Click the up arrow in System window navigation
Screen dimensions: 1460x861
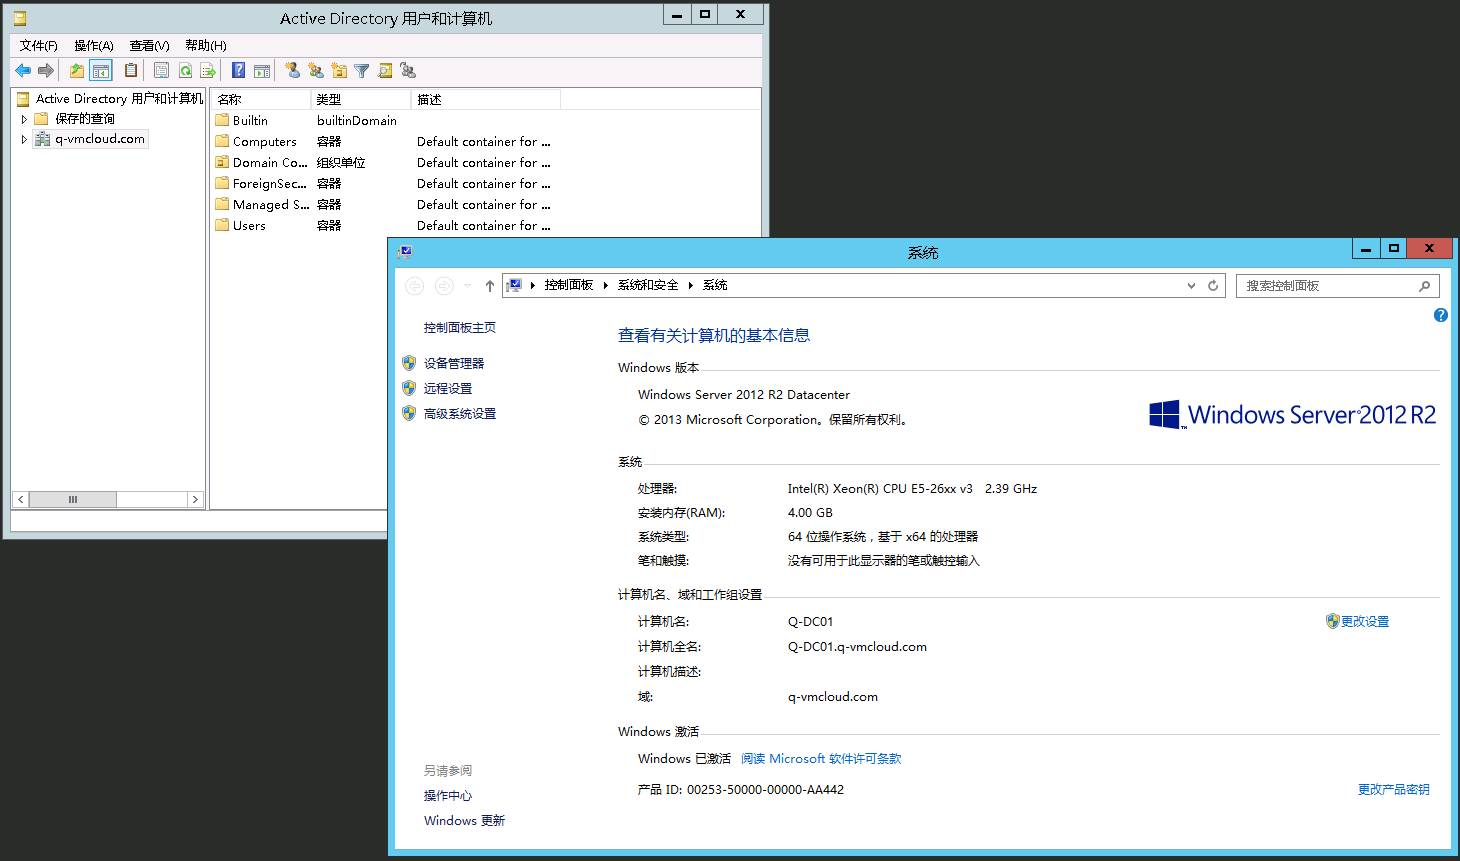coord(489,286)
